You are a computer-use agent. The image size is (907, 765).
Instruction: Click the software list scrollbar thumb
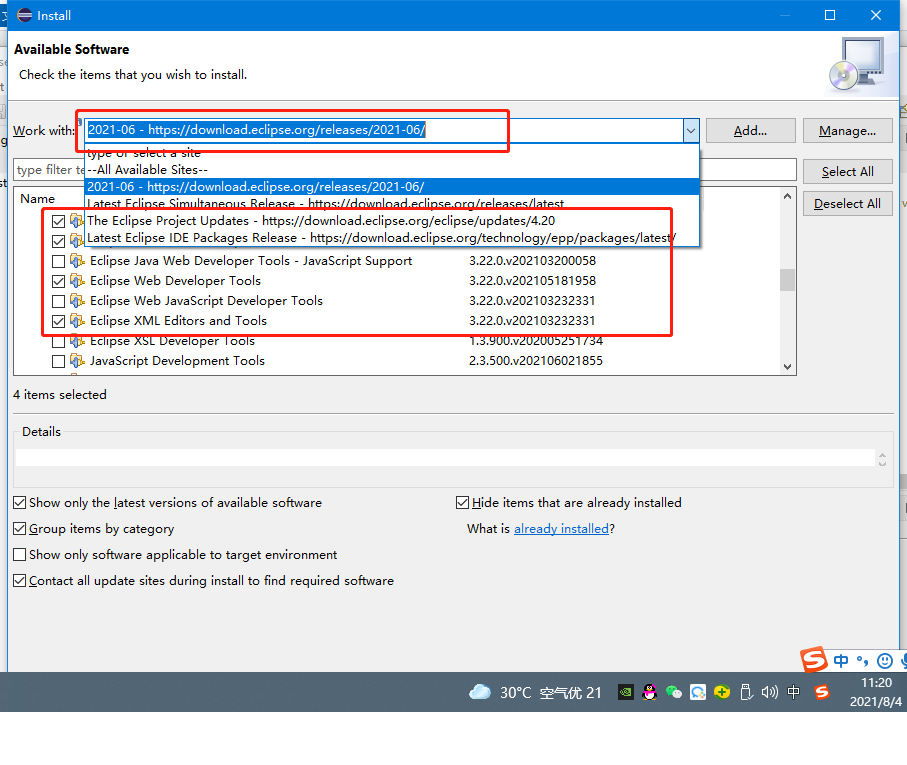click(787, 280)
